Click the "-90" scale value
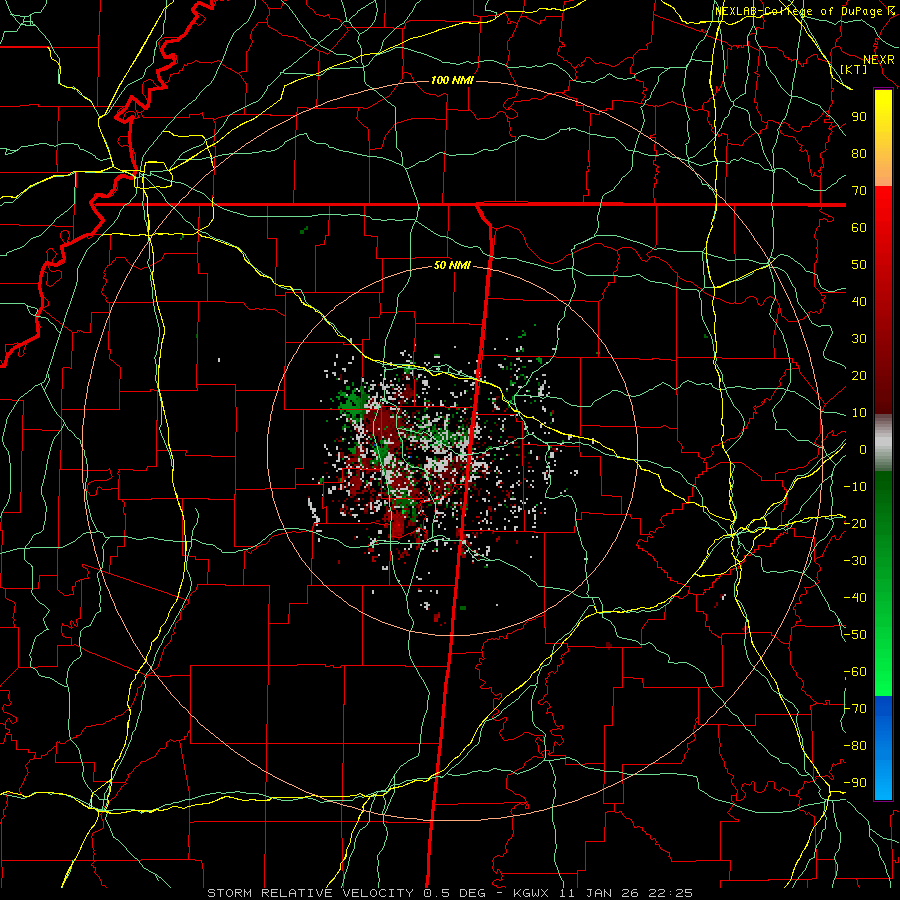Image resolution: width=900 pixels, height=900 pixels. point(855,783)
